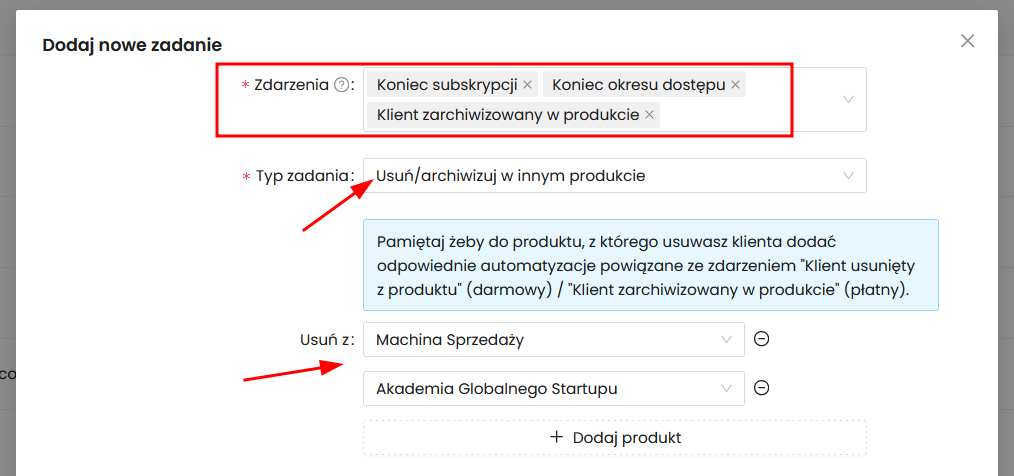Click the blue "Pamiętaj żeby" info notice
Image resolution: width=1014 pixels, height=476 pixels.
pyautogui.click(x=650, y=266)
